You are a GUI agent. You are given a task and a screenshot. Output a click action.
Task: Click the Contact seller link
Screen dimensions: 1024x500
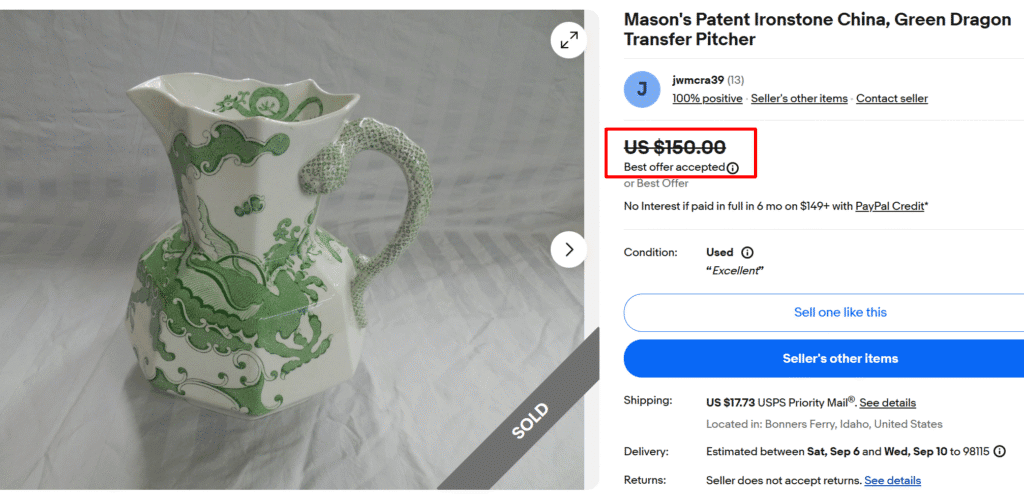click(891, 99)
